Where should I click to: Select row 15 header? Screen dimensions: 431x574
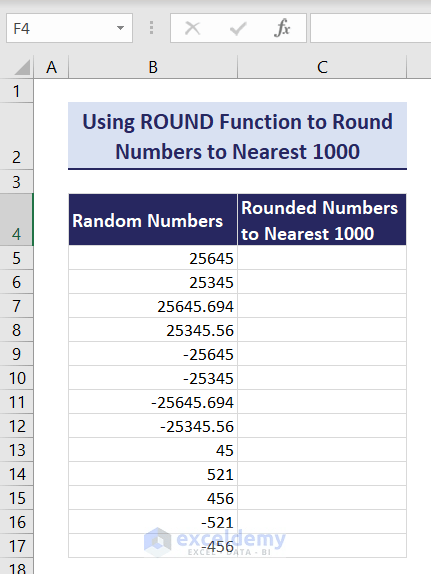click(16, 498)
